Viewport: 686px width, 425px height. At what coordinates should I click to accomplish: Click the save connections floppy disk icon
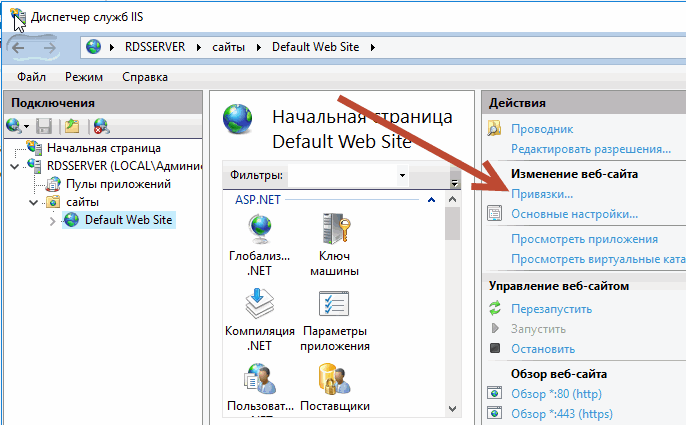43,125
